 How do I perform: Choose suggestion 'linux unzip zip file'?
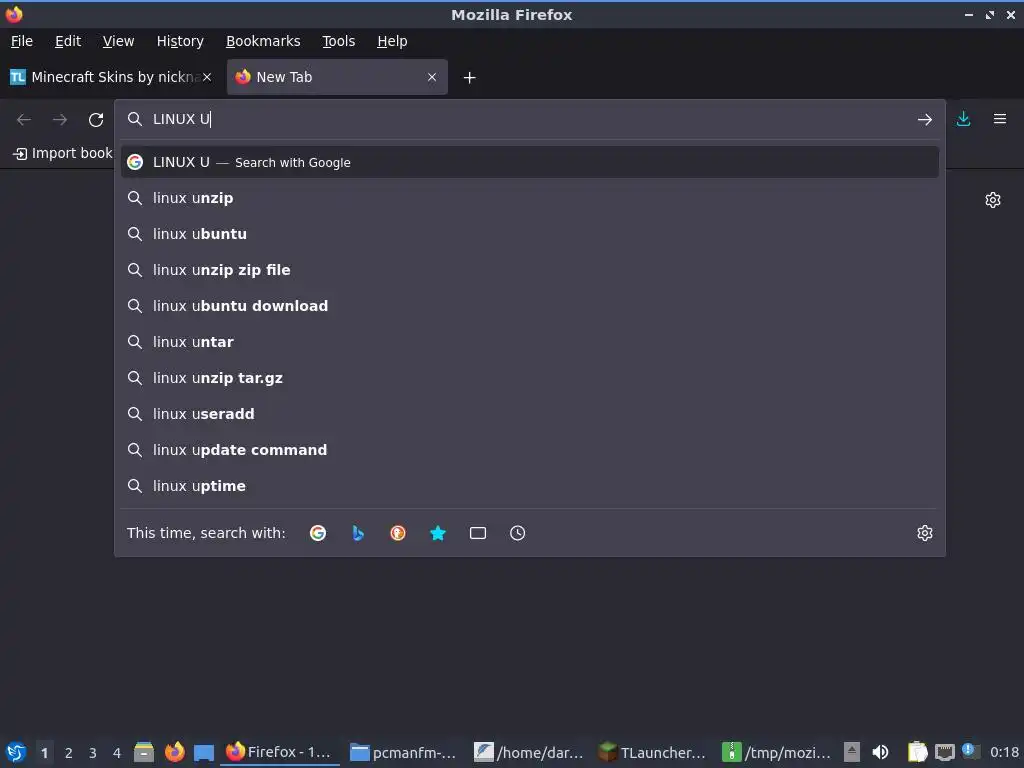(530, 270)
